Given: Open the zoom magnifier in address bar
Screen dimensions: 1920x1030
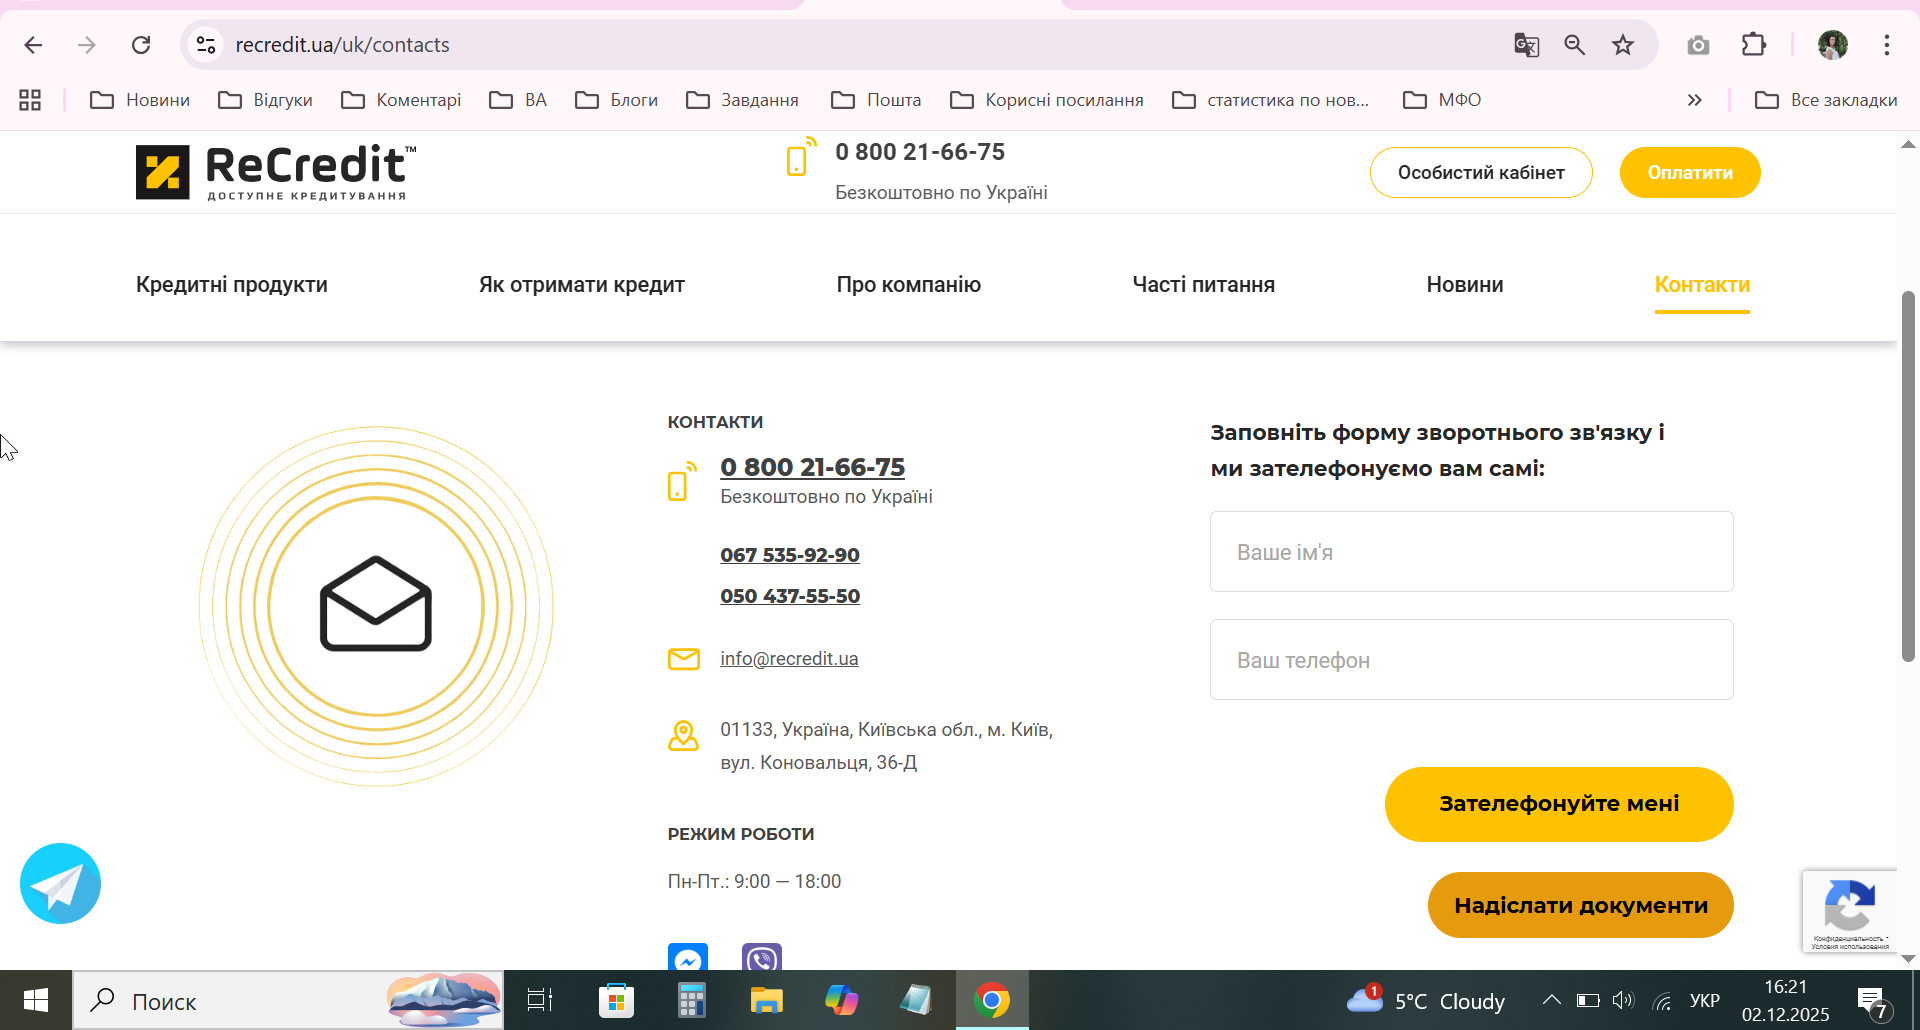Looking at the screenshot, I should coord(1574,45).
